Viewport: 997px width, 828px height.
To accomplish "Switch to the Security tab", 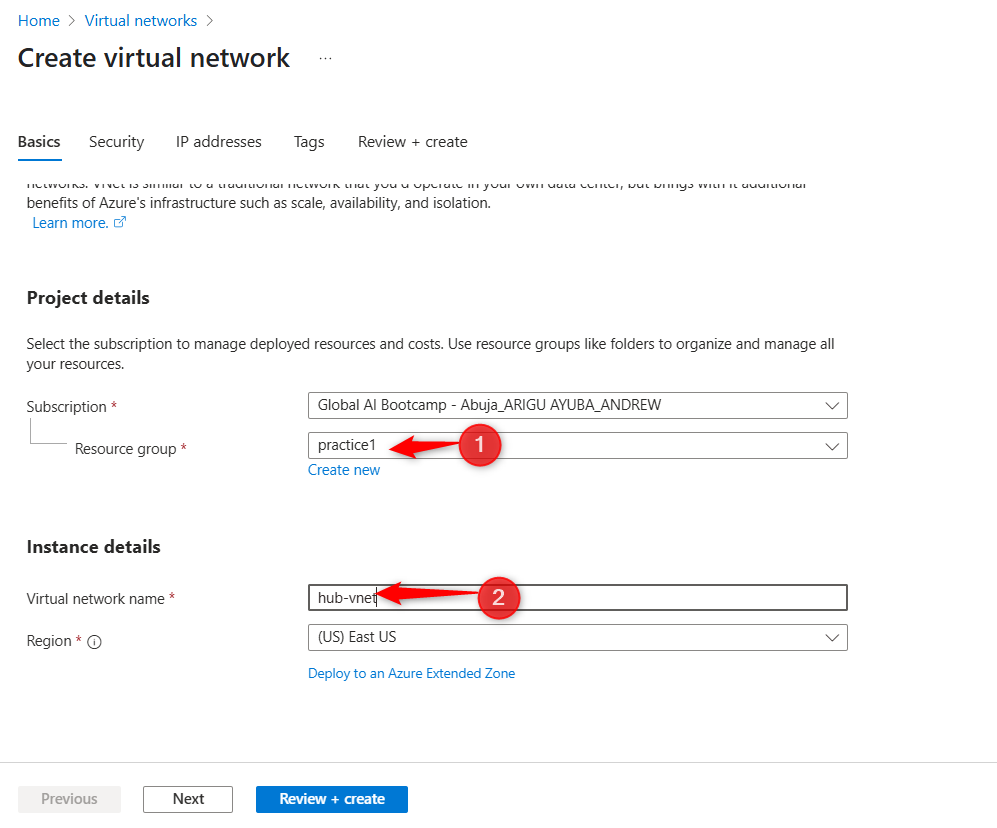I will click(x=116, y=142).
